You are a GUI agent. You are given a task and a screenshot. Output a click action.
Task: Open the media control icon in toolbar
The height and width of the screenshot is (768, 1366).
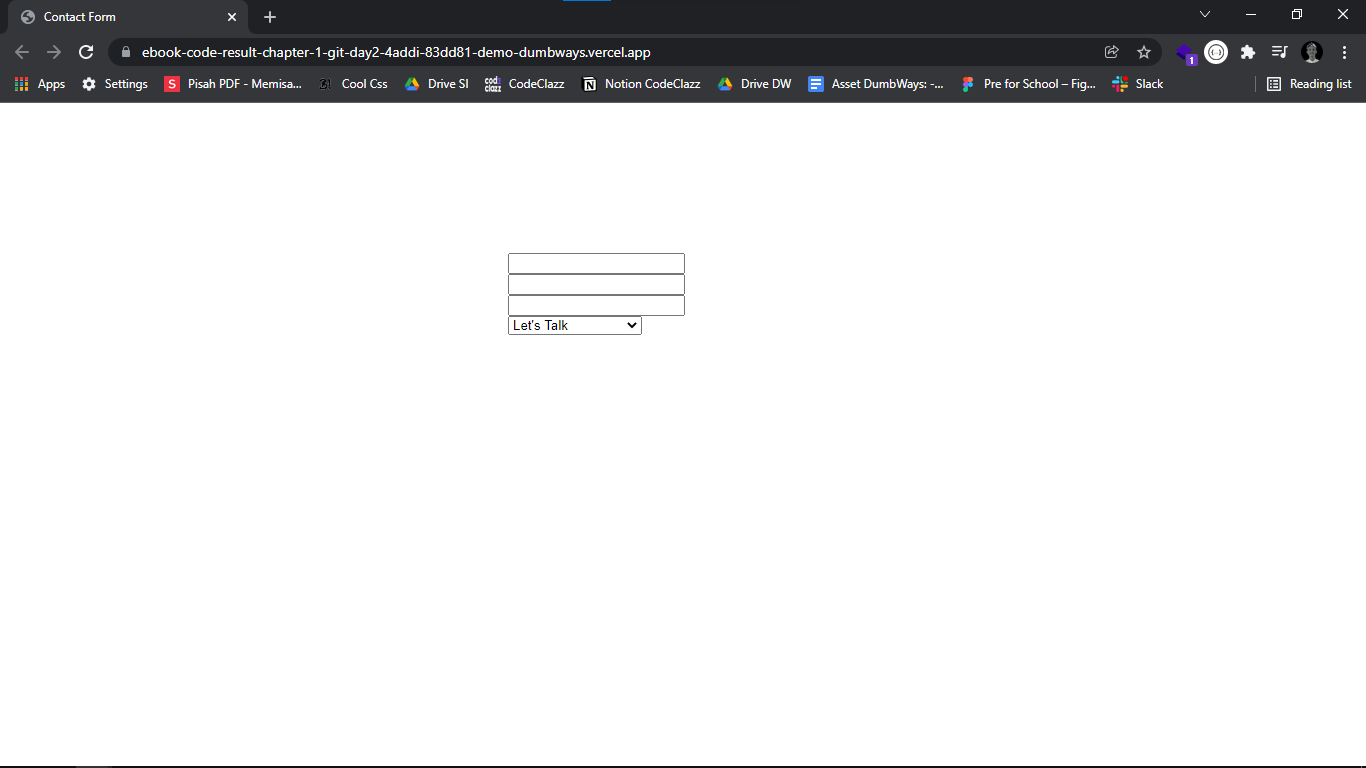pos(1279,52)
